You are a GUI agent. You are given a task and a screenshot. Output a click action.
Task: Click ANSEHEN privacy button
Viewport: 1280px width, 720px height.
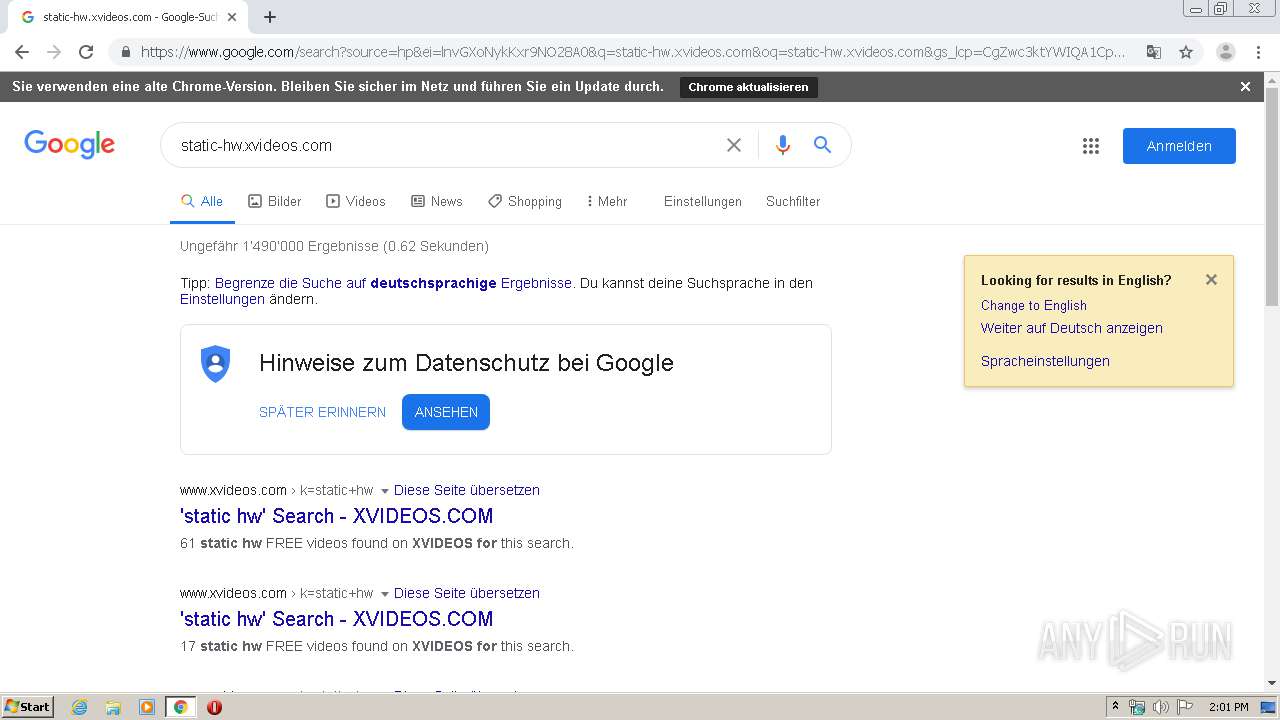point(446,412)
